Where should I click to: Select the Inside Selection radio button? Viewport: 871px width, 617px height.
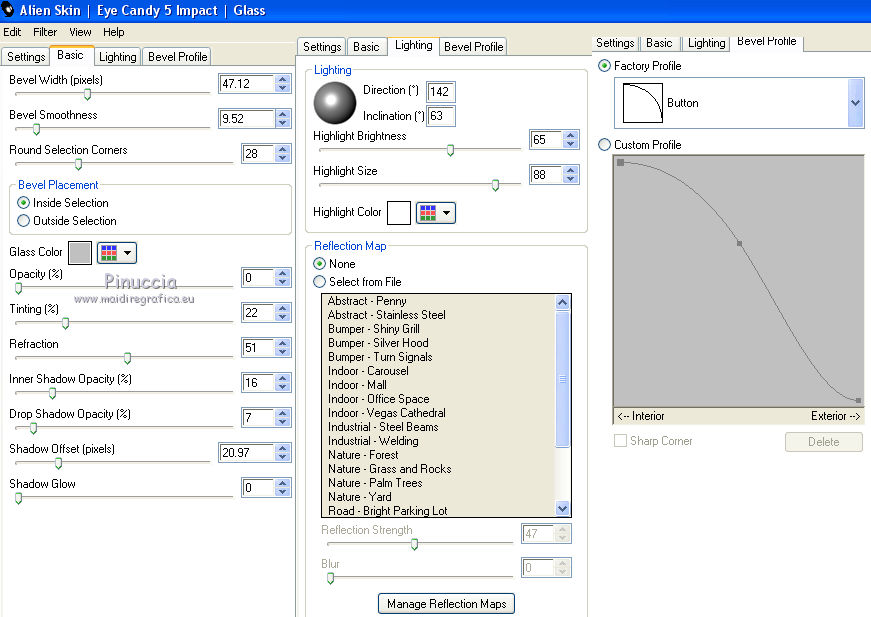24,203
